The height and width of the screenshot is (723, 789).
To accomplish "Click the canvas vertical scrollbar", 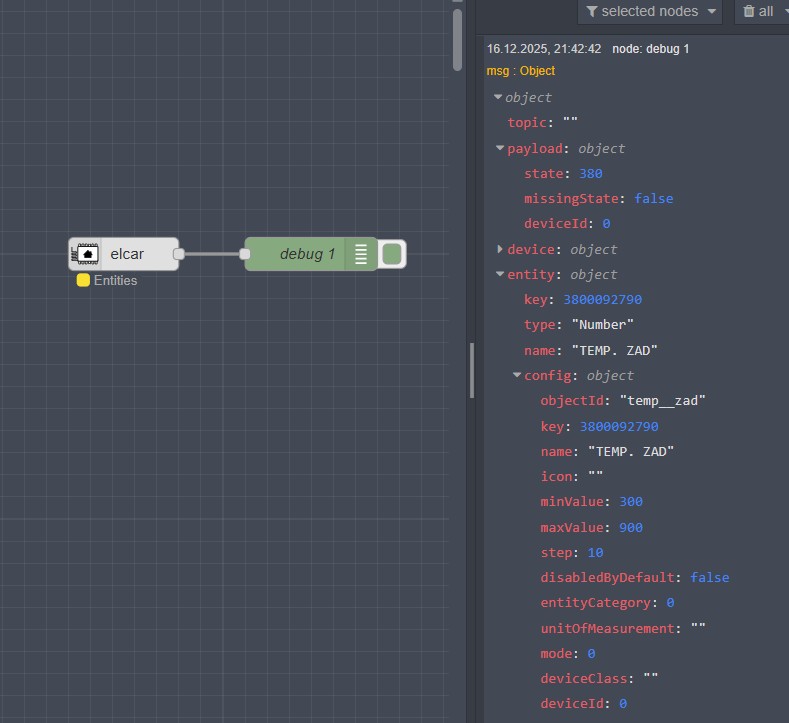I will [457, 40].
